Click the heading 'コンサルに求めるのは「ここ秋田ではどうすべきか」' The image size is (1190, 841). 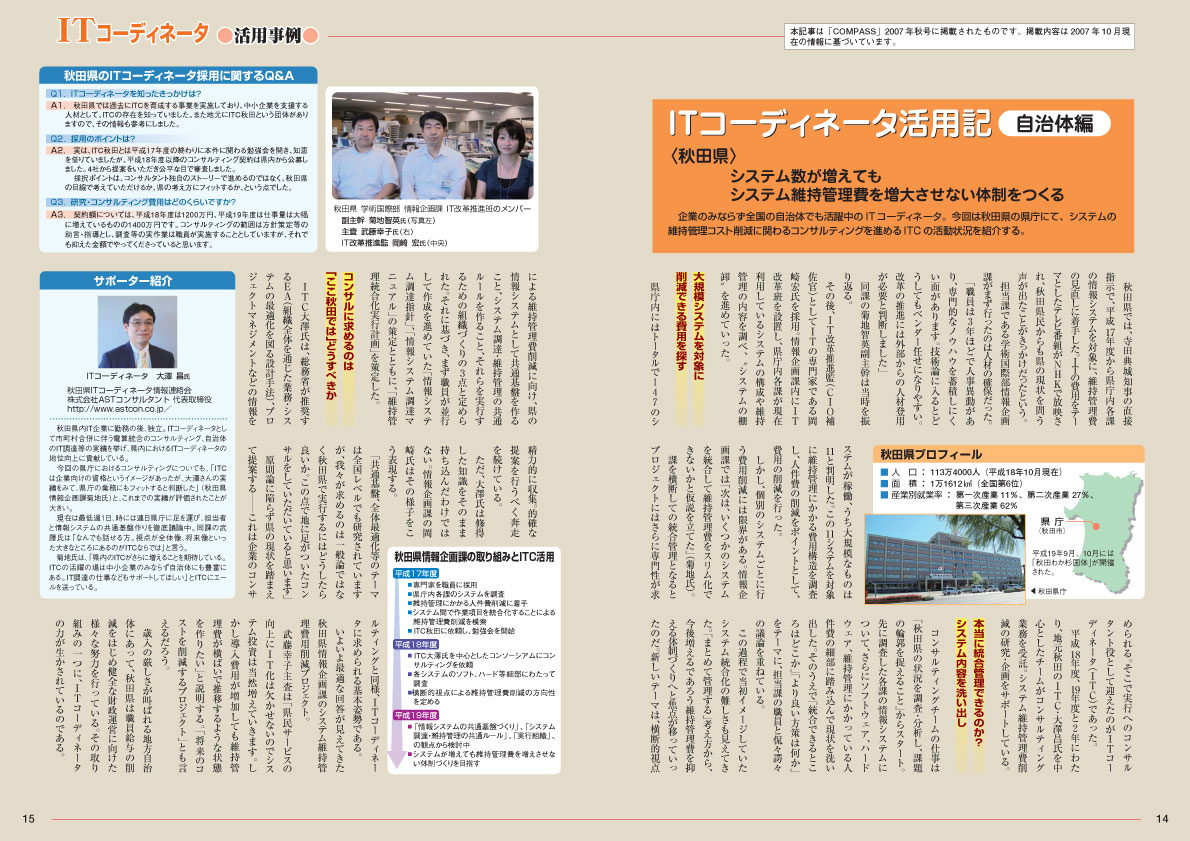(339, 336)
